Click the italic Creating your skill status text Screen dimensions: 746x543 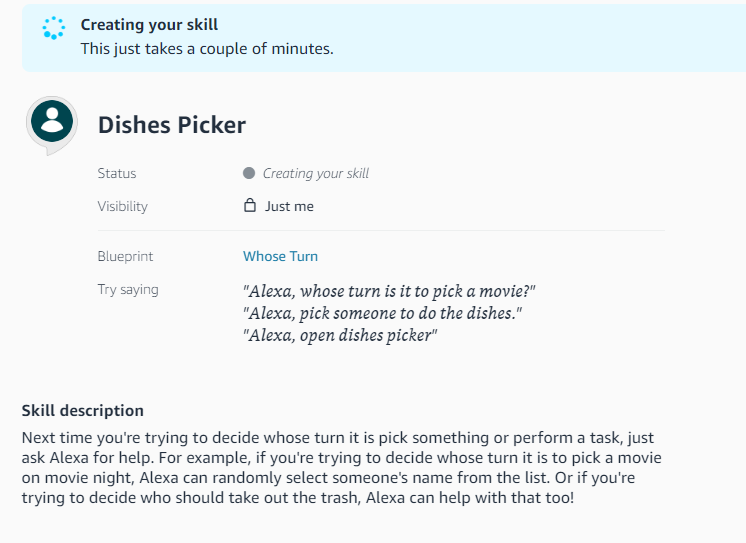point(316,173)
